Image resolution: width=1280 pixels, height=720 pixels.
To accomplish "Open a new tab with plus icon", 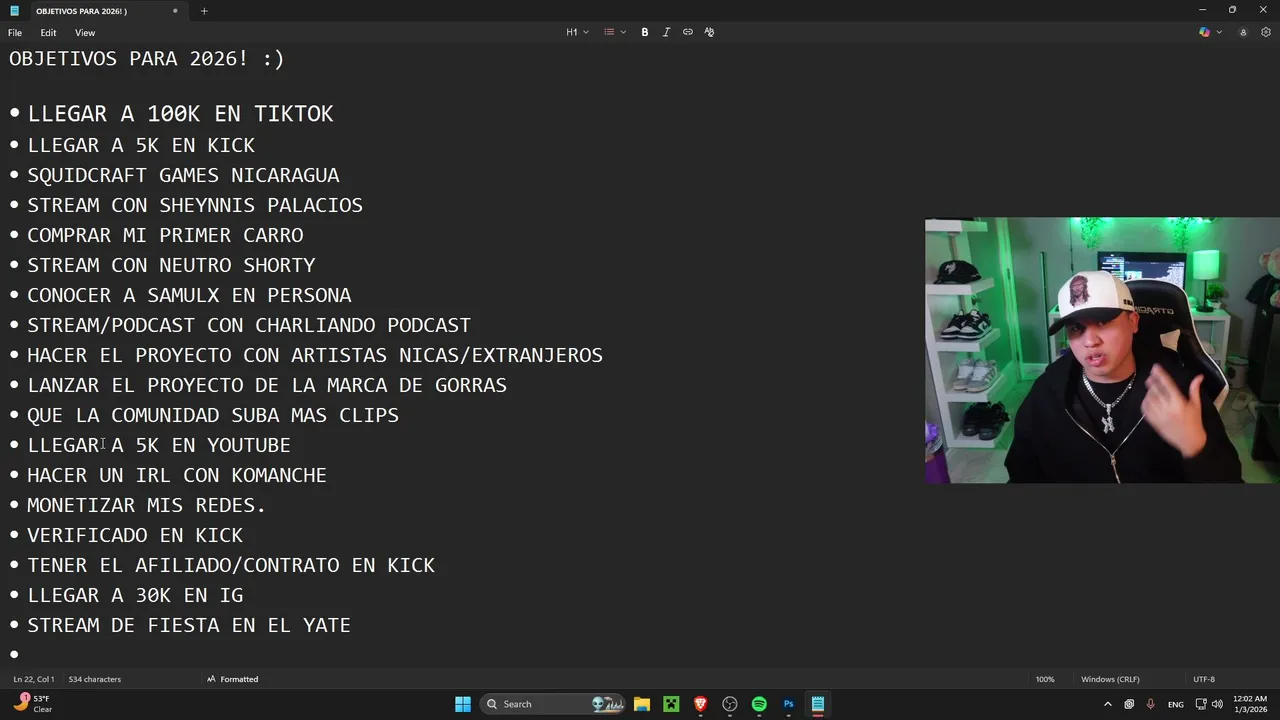I will click(x=204, y=11).
